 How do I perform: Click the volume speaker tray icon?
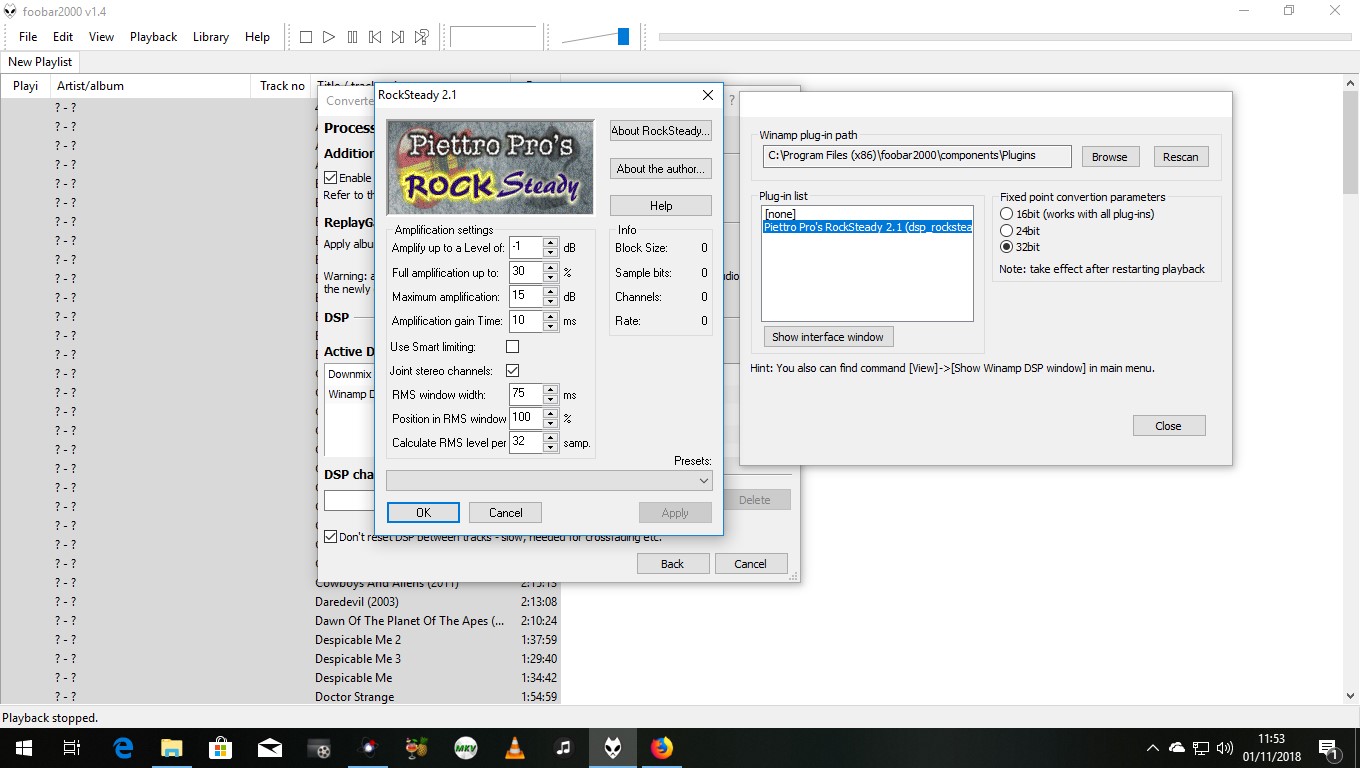point(1226,747)
